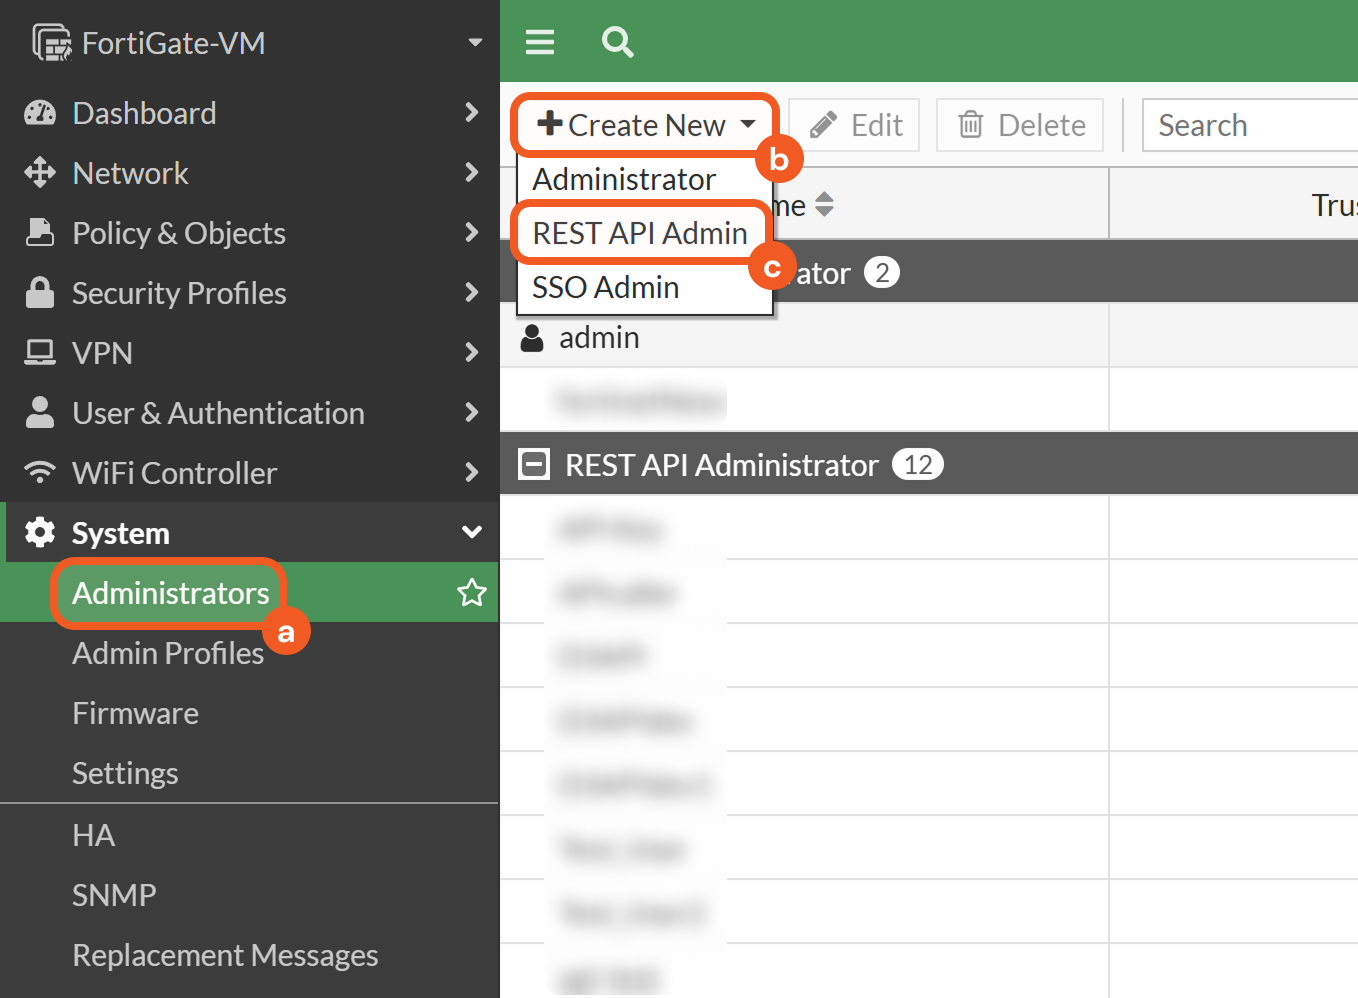Open the Security Profiles menu label
1358x998 pixels.
179,293
